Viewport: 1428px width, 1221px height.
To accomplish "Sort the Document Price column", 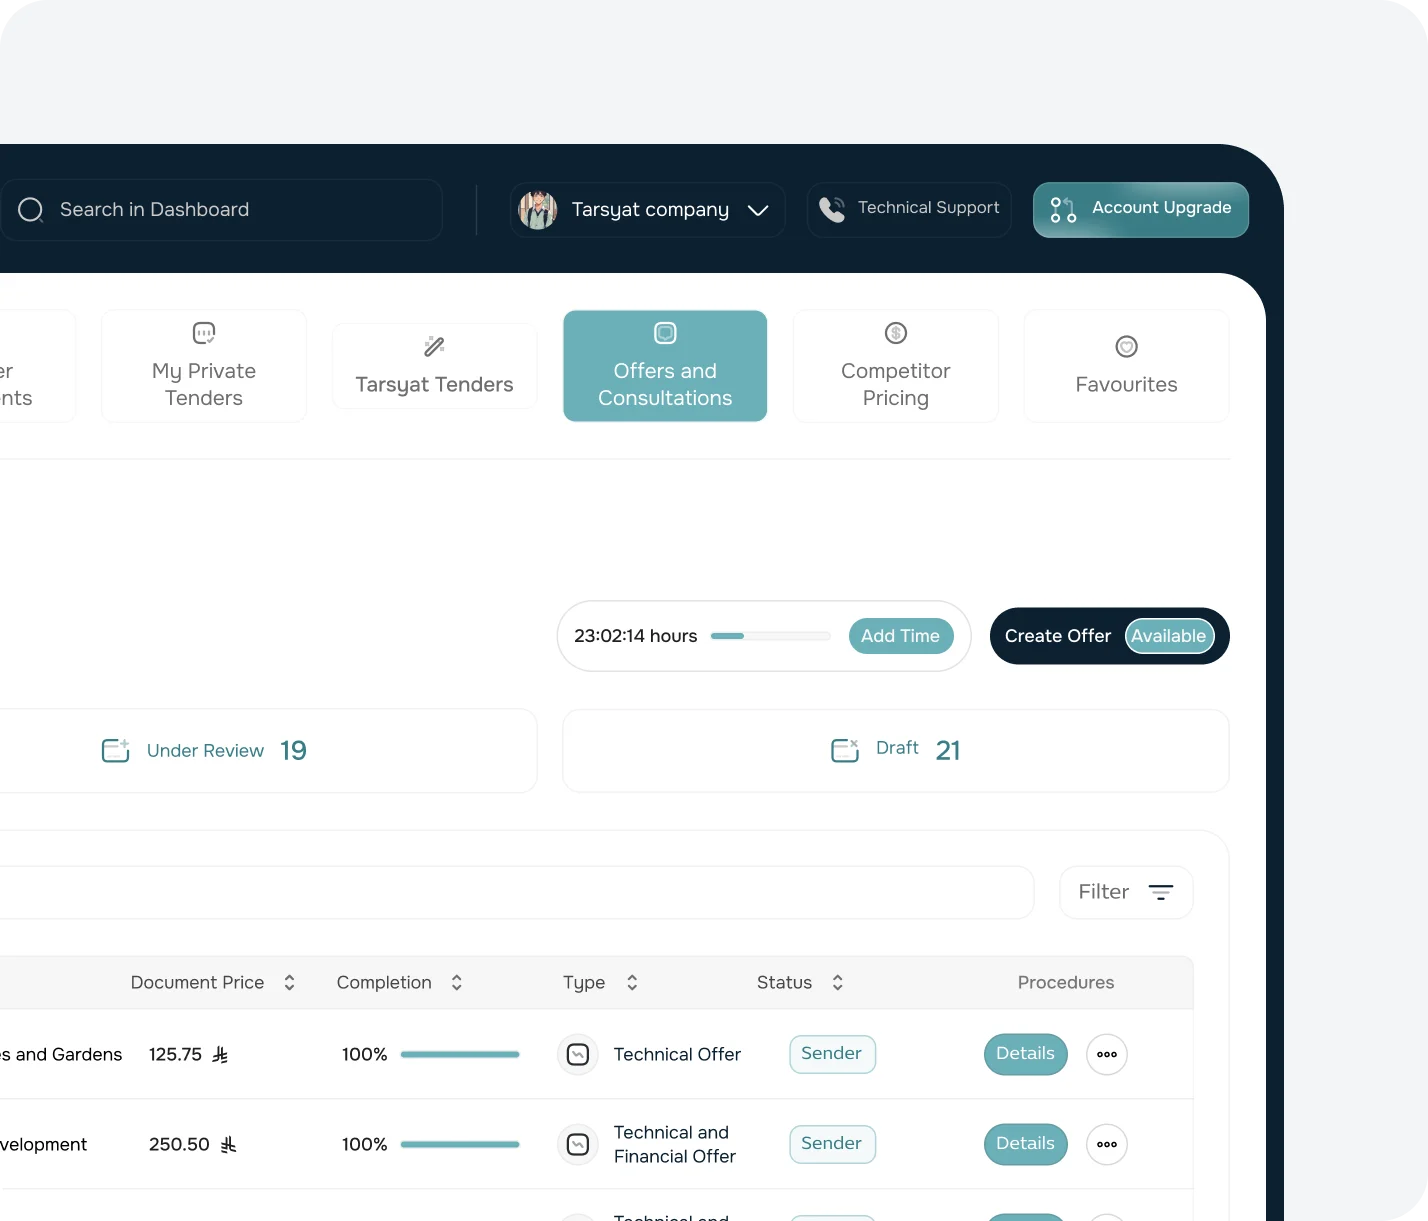I will coord(289,982).
